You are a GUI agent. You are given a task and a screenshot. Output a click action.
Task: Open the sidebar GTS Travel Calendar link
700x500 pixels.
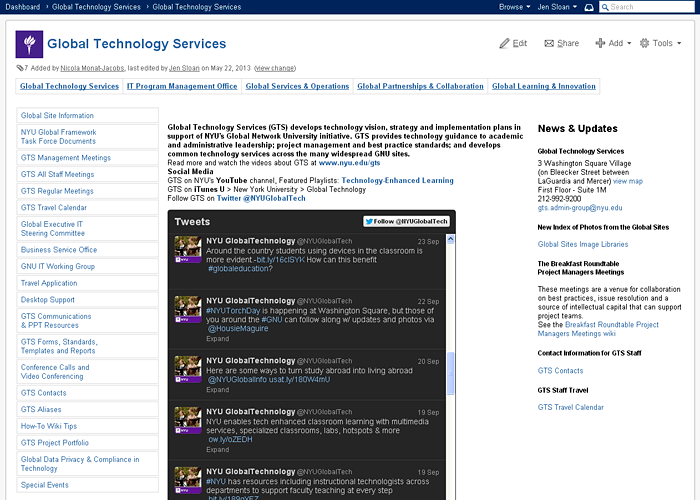54,208
